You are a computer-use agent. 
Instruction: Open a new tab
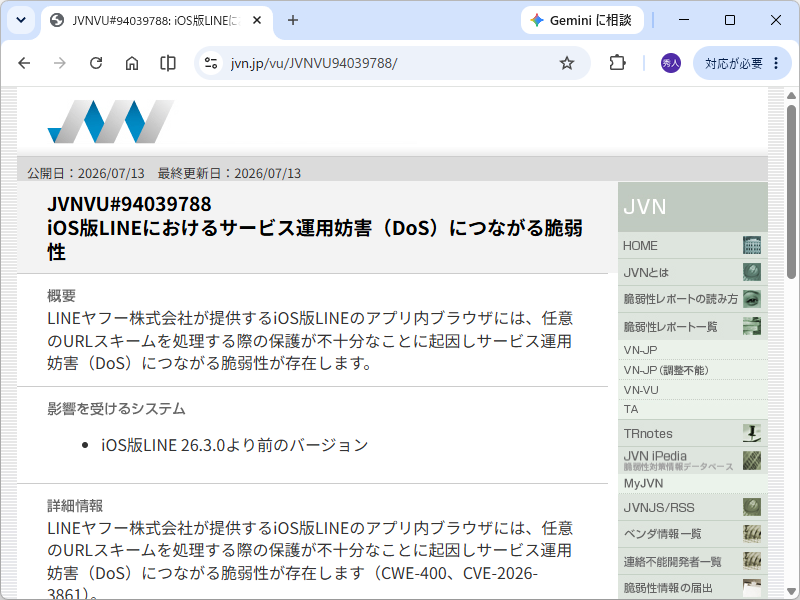[293, 20]
